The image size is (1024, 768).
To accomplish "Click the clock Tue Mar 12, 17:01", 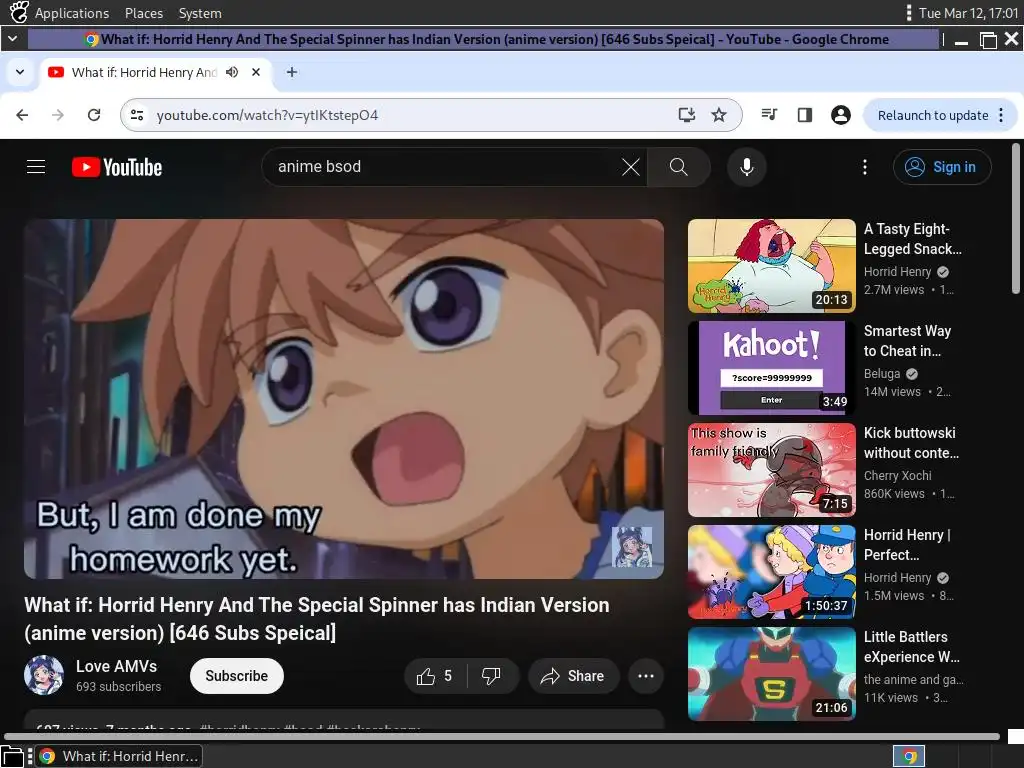I will pyautogui.click(x=968, y=13).
